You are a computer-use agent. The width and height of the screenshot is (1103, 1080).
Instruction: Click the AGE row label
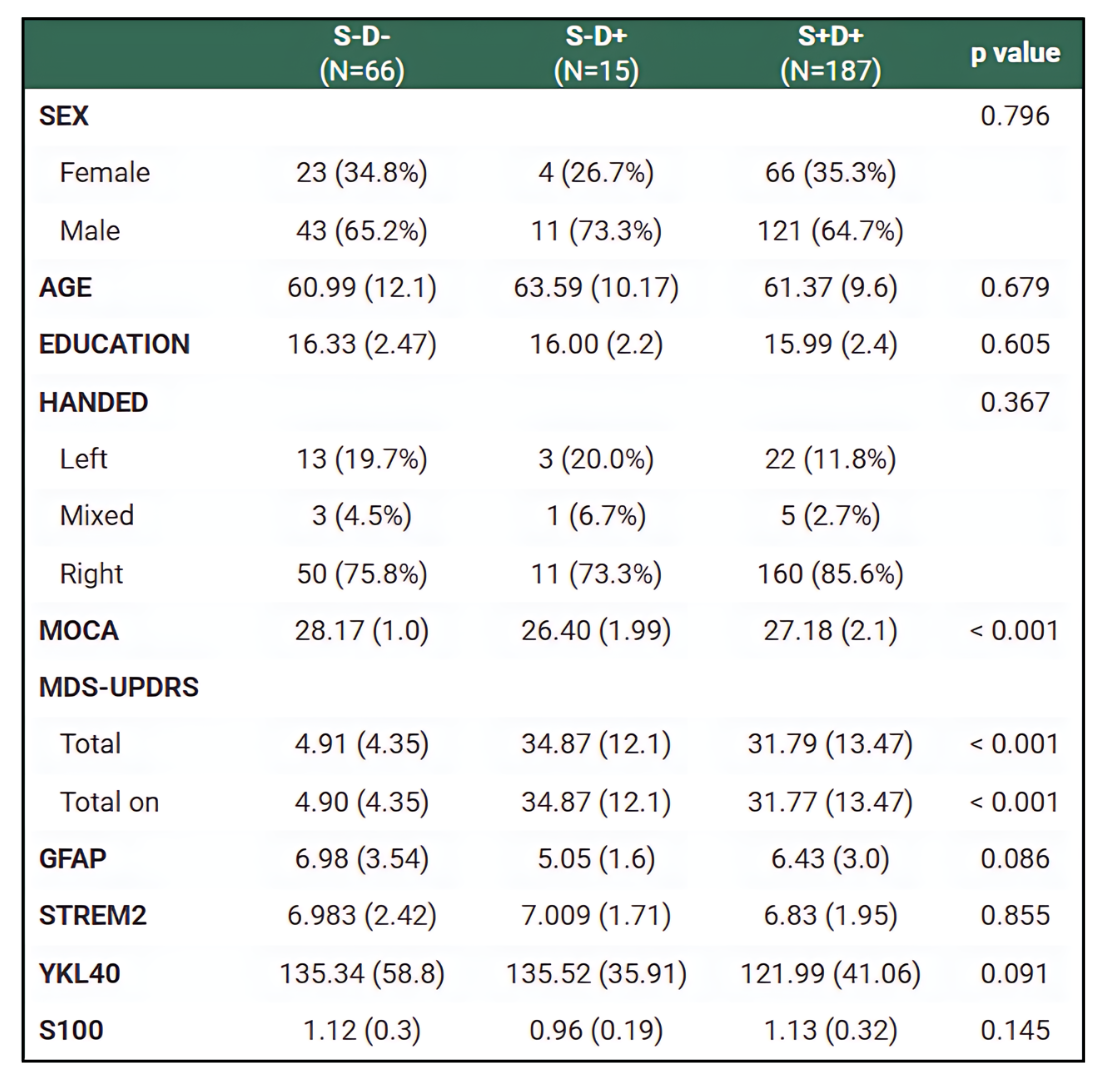(66, 288)
